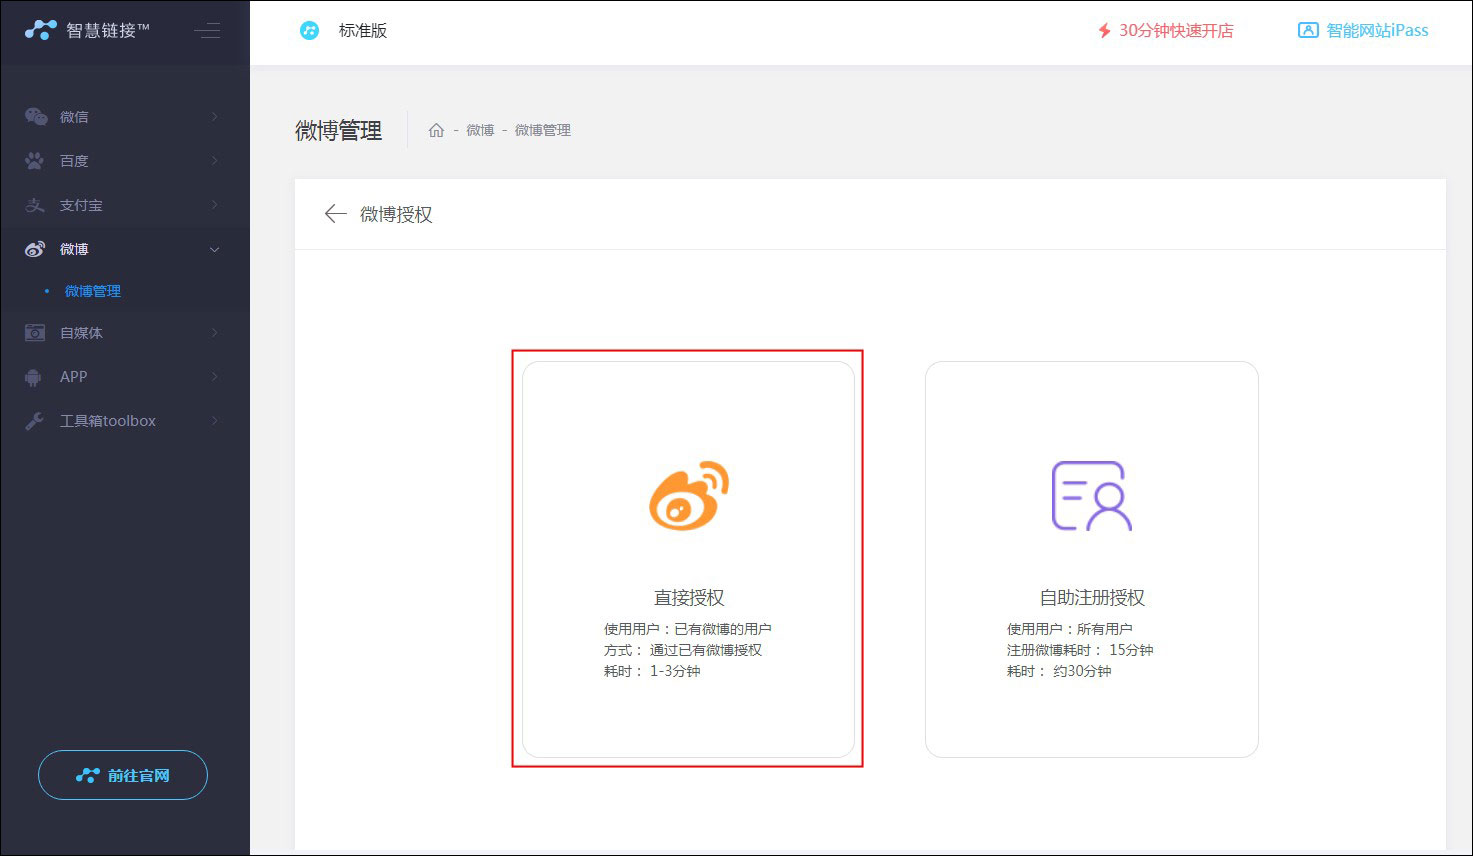Expand the 百度 menu chevron
Image resolution: width=1473 pixels, height=856 pixels.
coord(214,161)
